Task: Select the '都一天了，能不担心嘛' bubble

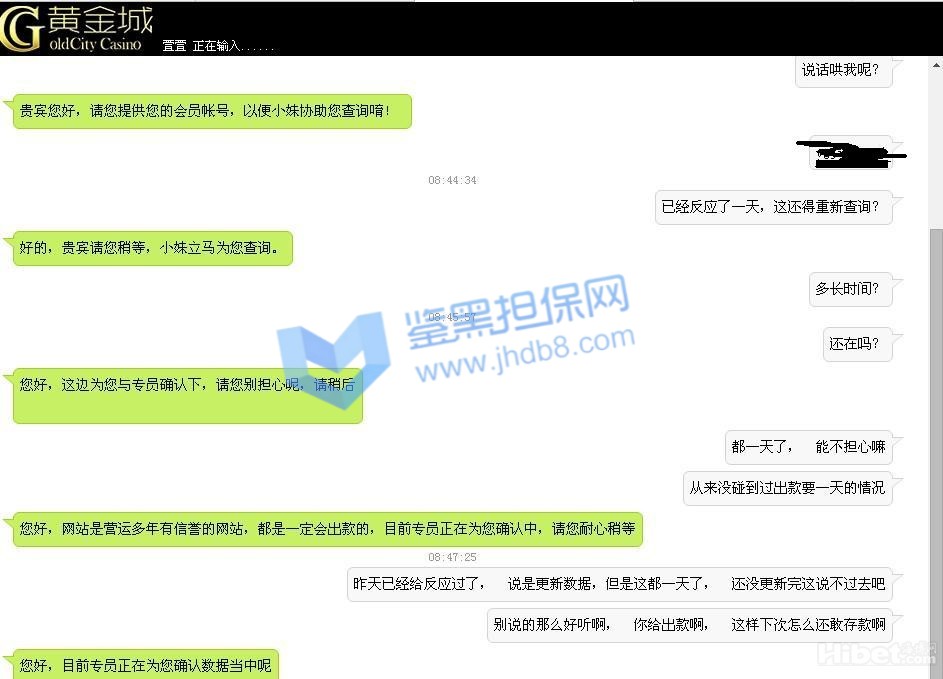Action: click(x=808, y=447)
